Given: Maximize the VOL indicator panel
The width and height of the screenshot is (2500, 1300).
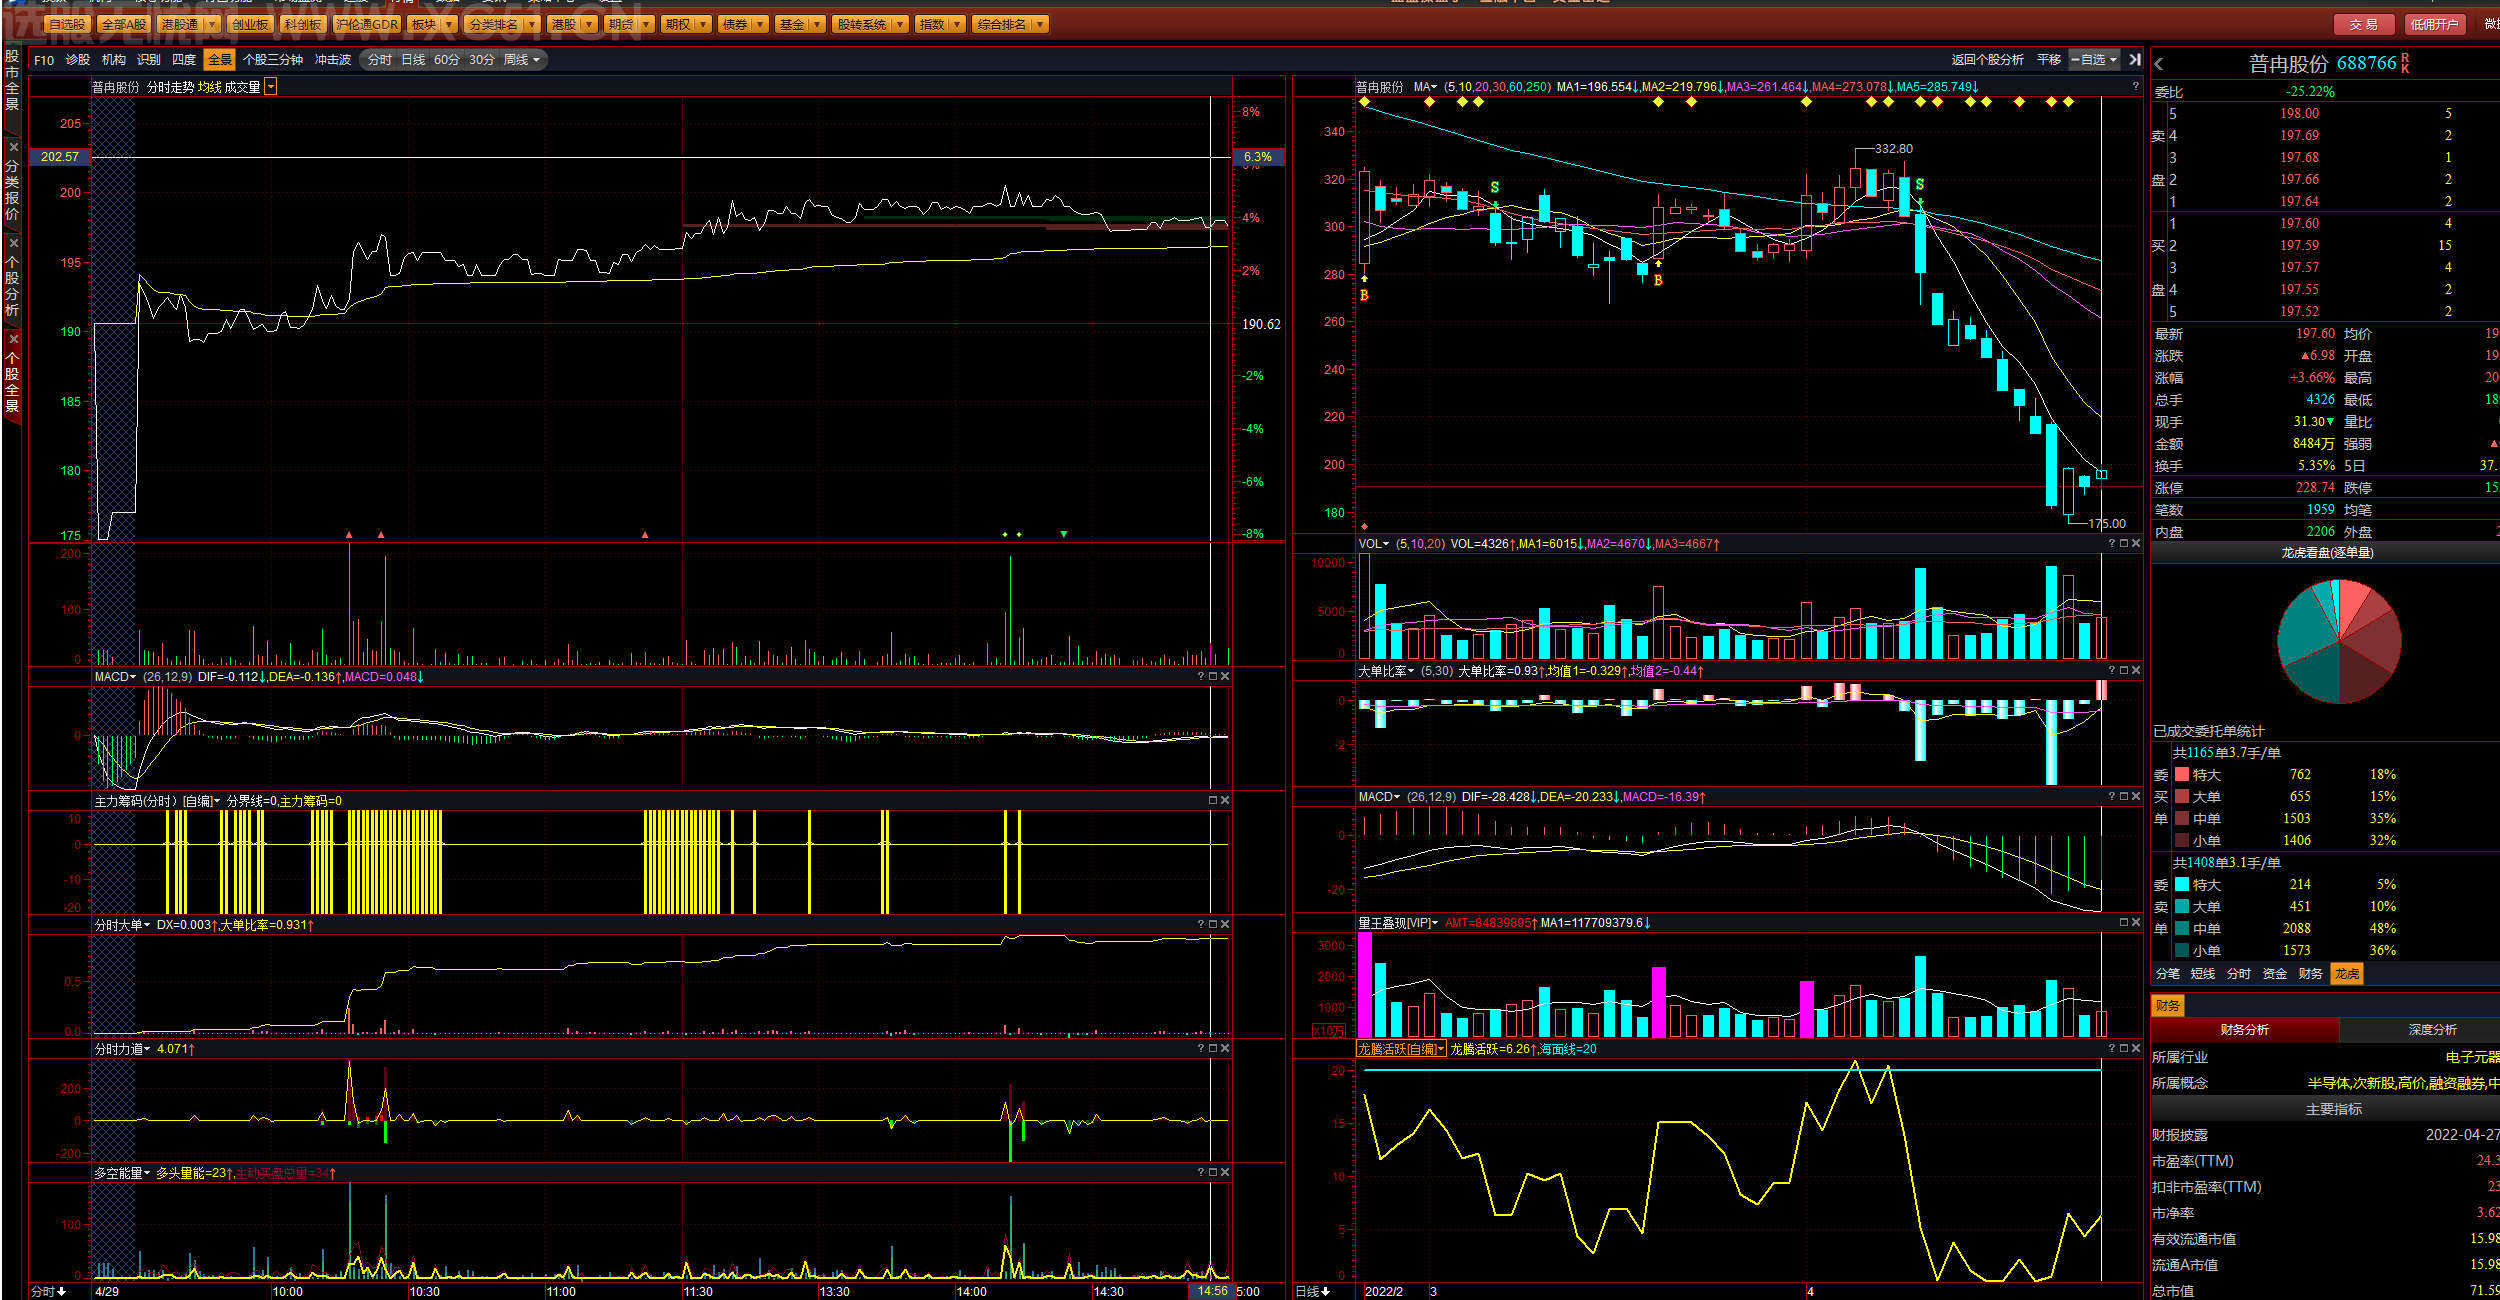Looking at the screenshot, I should coord(2124,544).
